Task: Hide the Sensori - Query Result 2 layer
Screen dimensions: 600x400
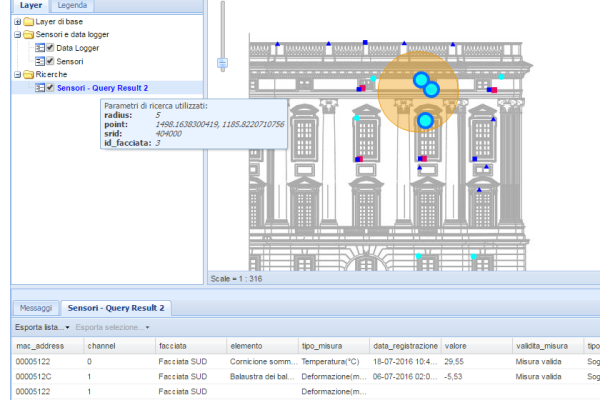Action: 50,88
